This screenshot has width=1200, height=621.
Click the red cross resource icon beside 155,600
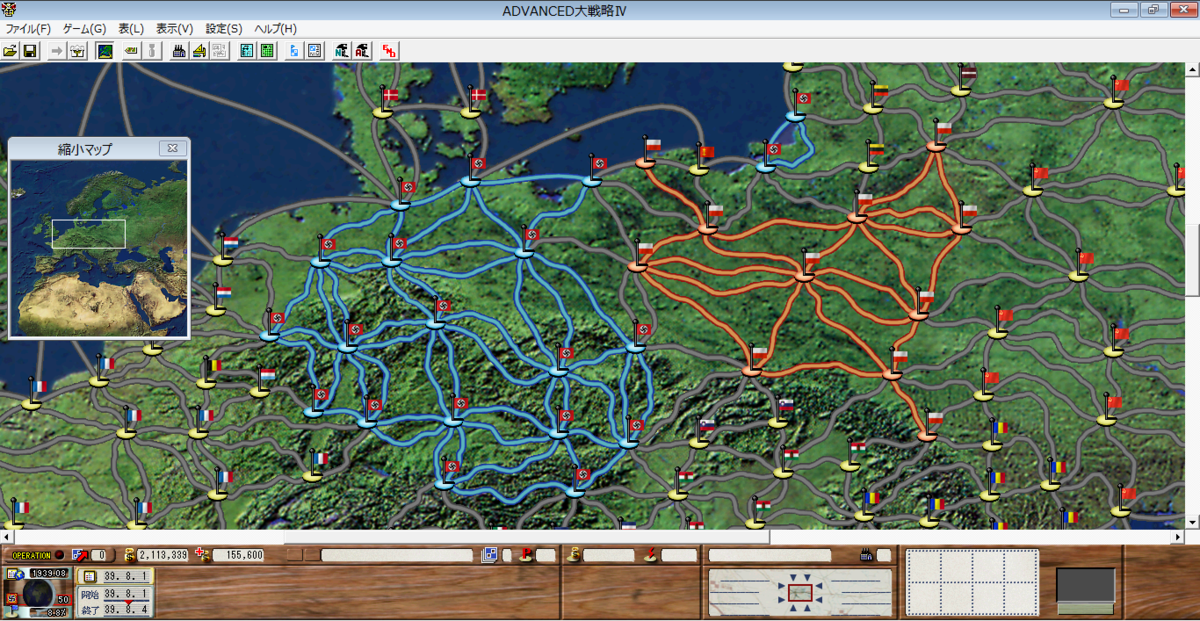(x=203, y=555)
